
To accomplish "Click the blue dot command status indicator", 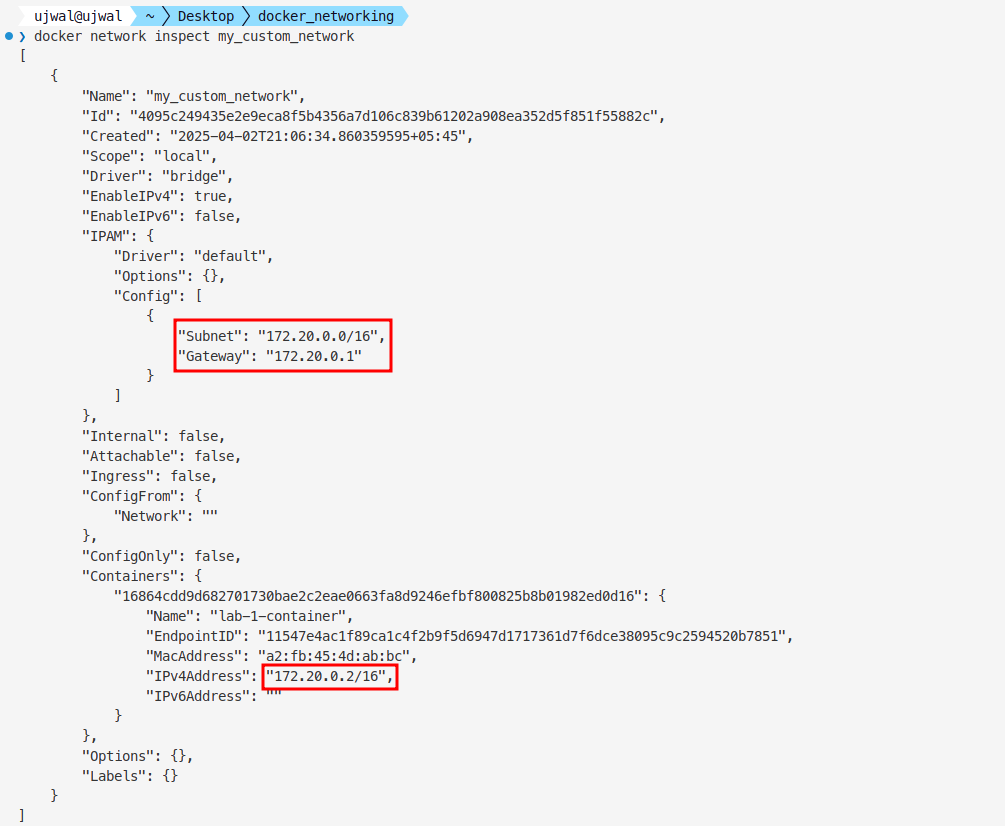I will [9, 36].
